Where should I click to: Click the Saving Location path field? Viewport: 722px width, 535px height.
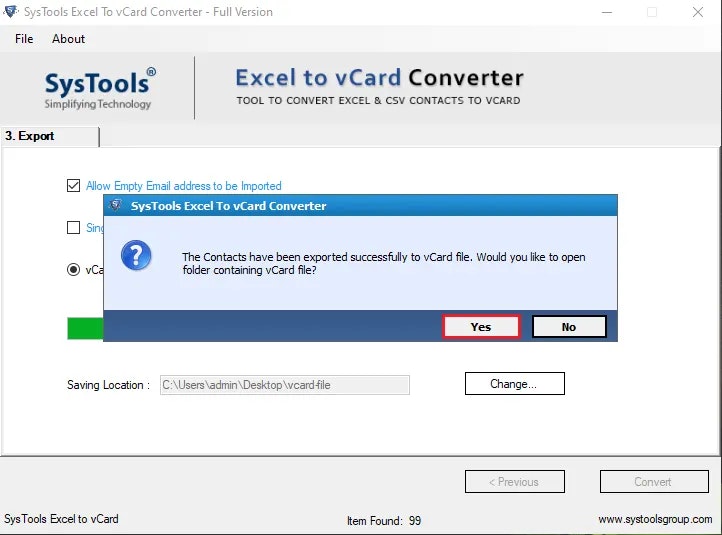tap(285, 385)
